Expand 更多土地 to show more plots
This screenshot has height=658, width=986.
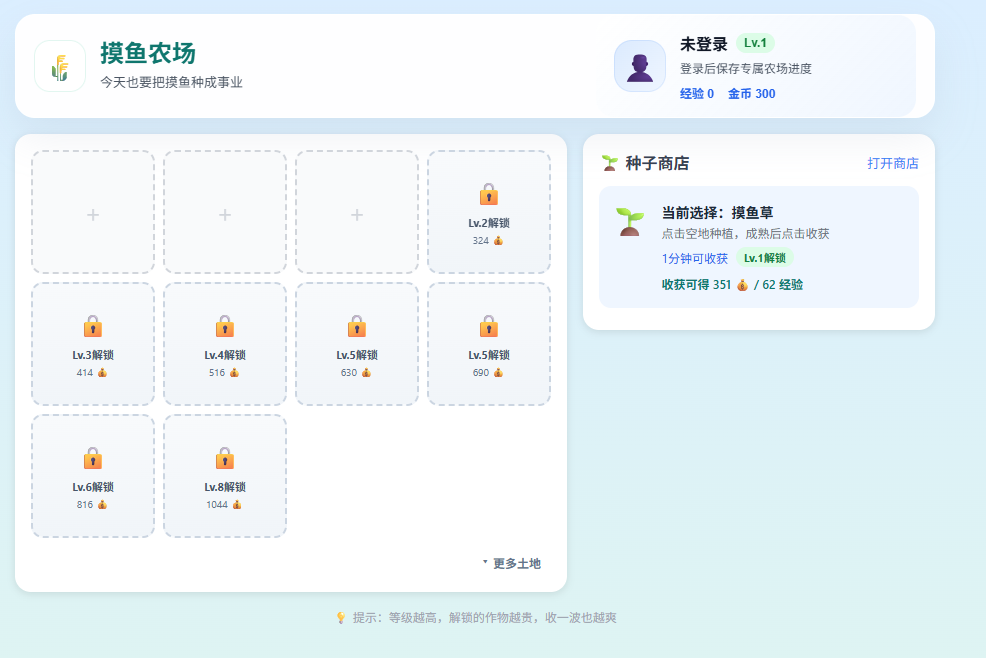click(x=512, y=564)
